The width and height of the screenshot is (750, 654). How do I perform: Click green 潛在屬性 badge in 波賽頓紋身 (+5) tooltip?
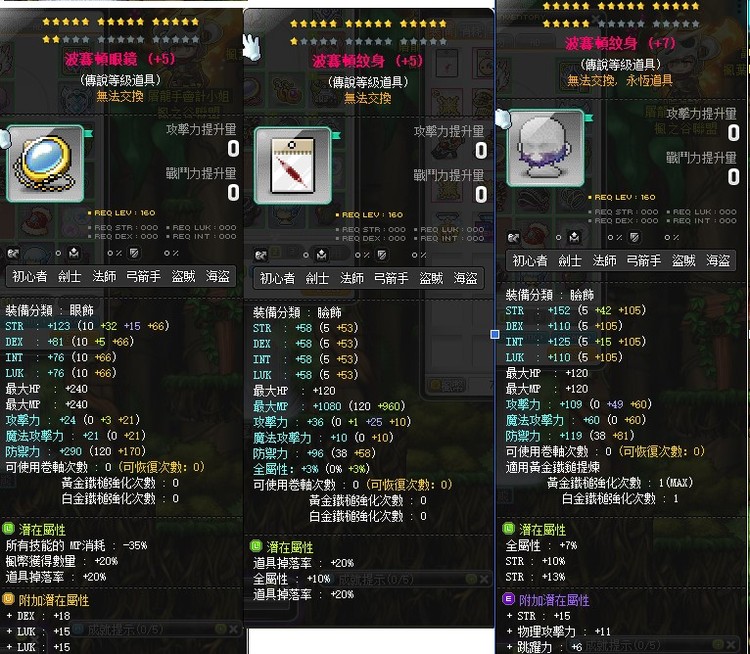[x=256, y=546]
